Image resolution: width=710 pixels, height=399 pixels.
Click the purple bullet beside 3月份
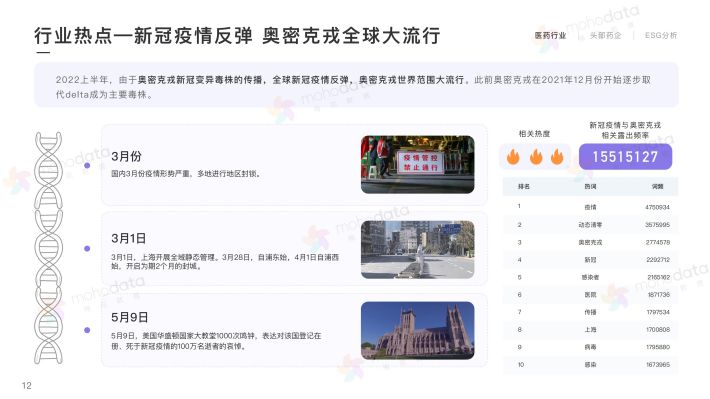87,166
